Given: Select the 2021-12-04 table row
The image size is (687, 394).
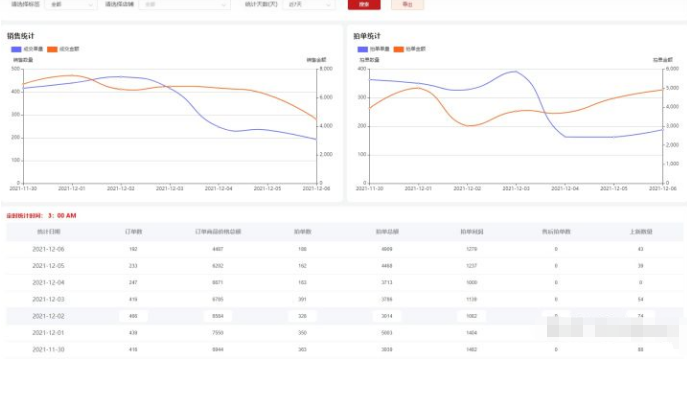Looking at the screenshot, I should coord(344,282).
